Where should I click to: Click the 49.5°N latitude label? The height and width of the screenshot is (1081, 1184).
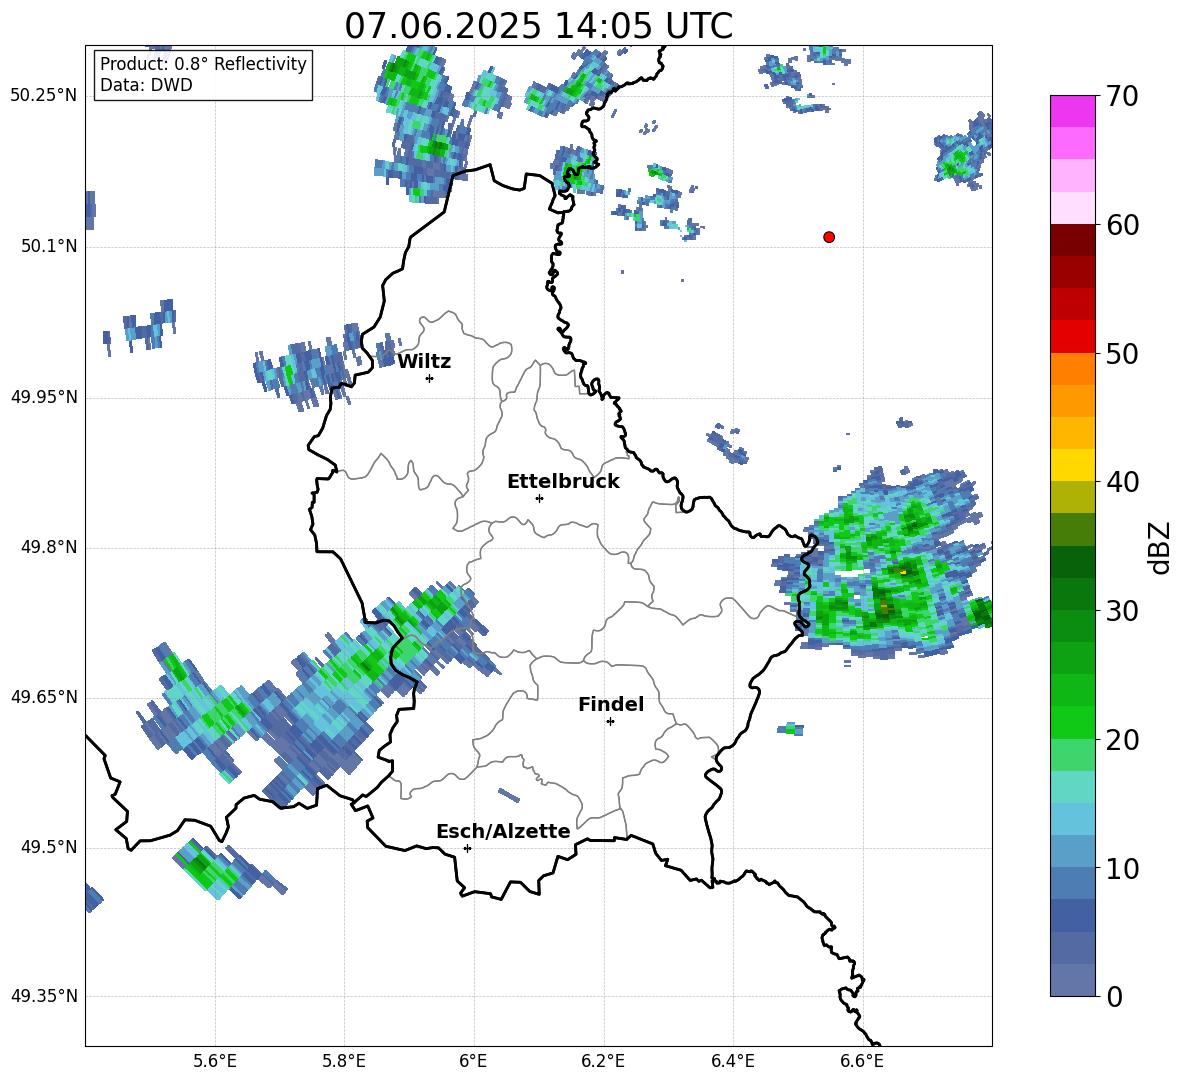(x=49, y=847)
